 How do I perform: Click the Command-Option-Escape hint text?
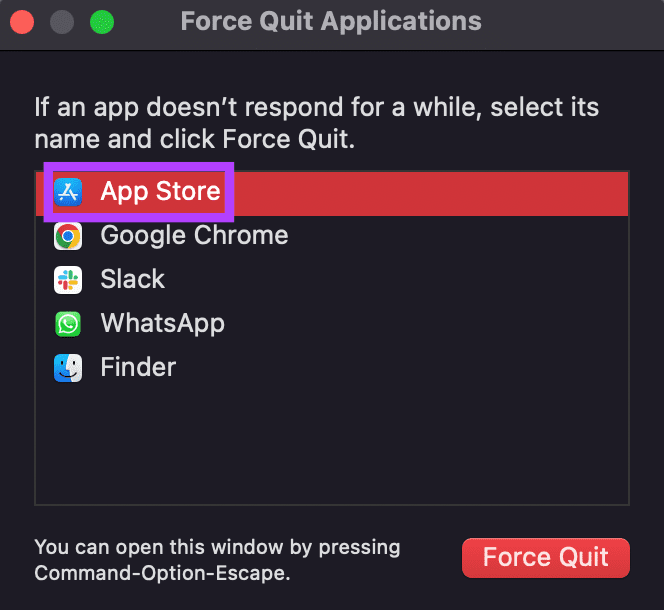[162, 573]
